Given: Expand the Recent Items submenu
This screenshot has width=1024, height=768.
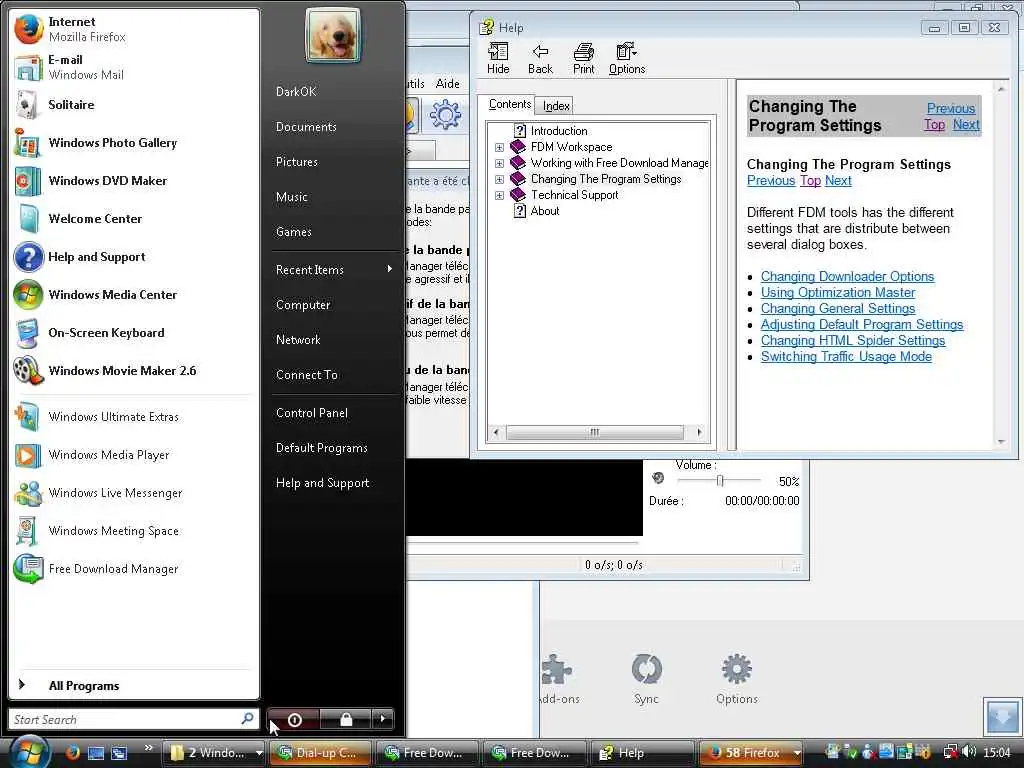Looking at the screenshot, I should click(334, 270).
